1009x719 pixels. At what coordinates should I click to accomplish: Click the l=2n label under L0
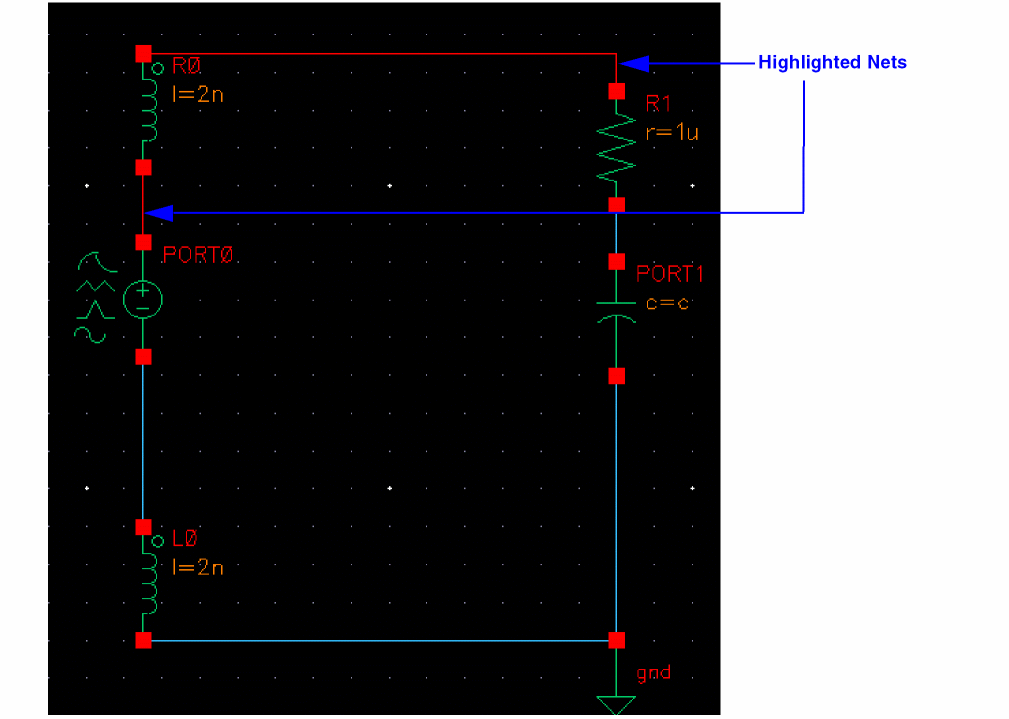coord(198,567)
